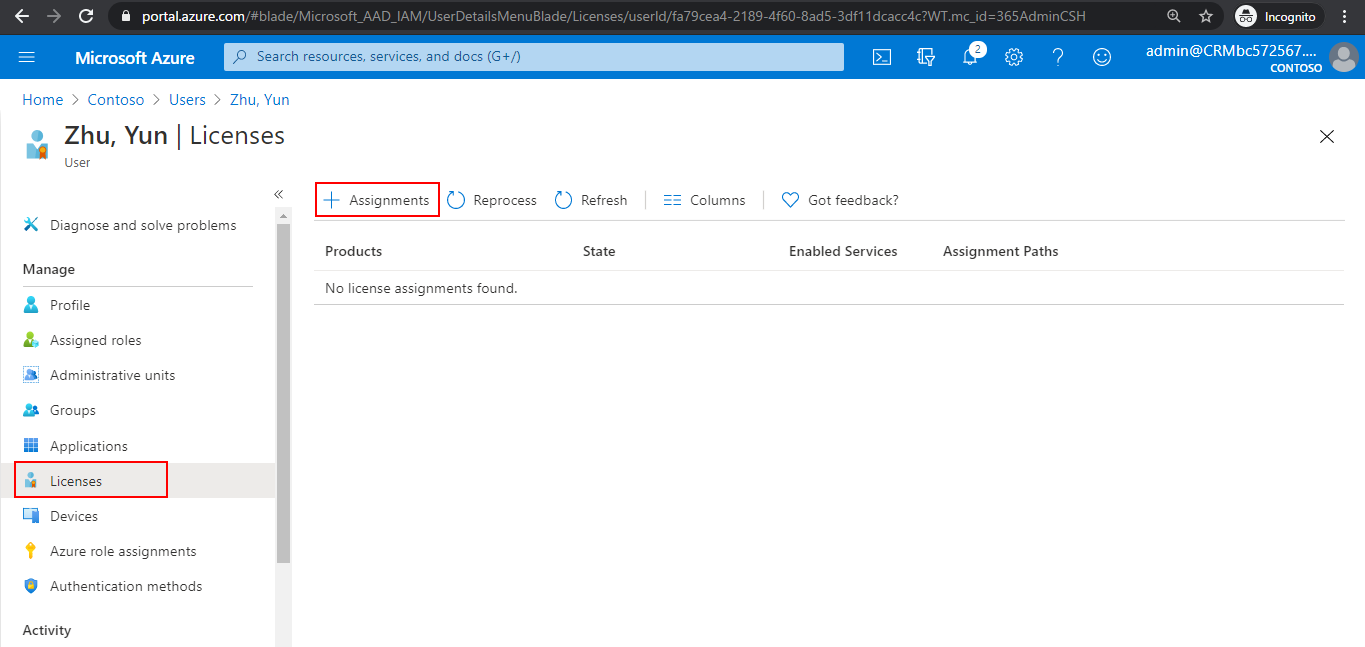Open the directory and subscription filter
The image size is (1365, 647).
tap(925, 57)
